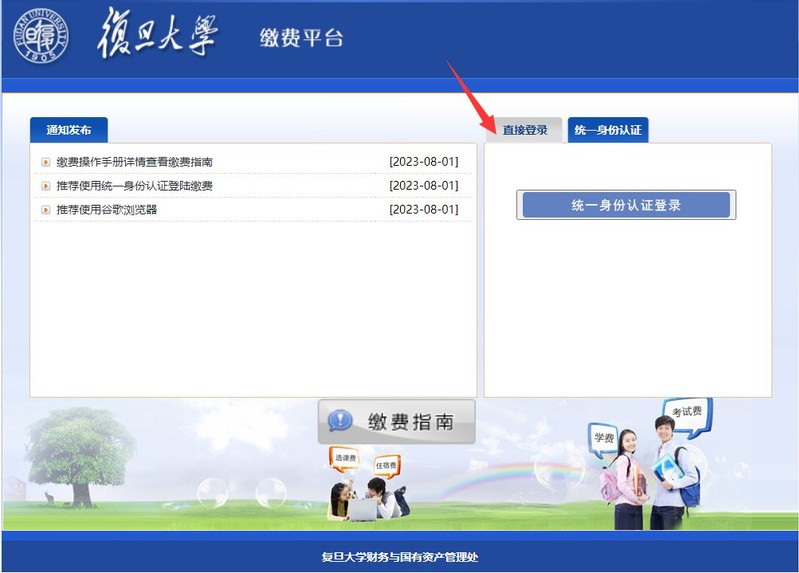Click the blue exclamation icon on 缴费指南
The width and height of the screenshot is (799, 573).
point(340,421)
